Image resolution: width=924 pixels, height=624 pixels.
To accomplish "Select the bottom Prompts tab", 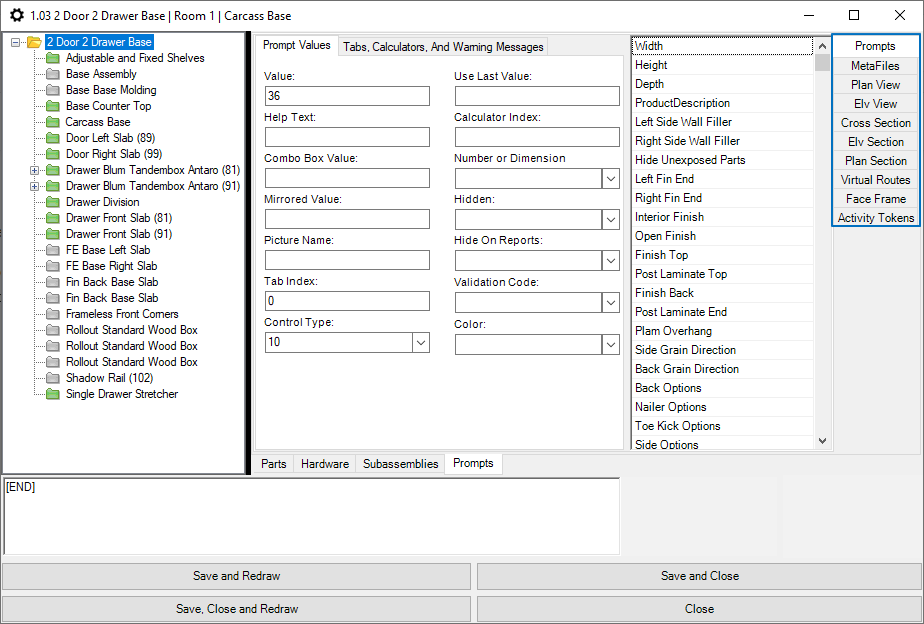I will pos(473,463).
